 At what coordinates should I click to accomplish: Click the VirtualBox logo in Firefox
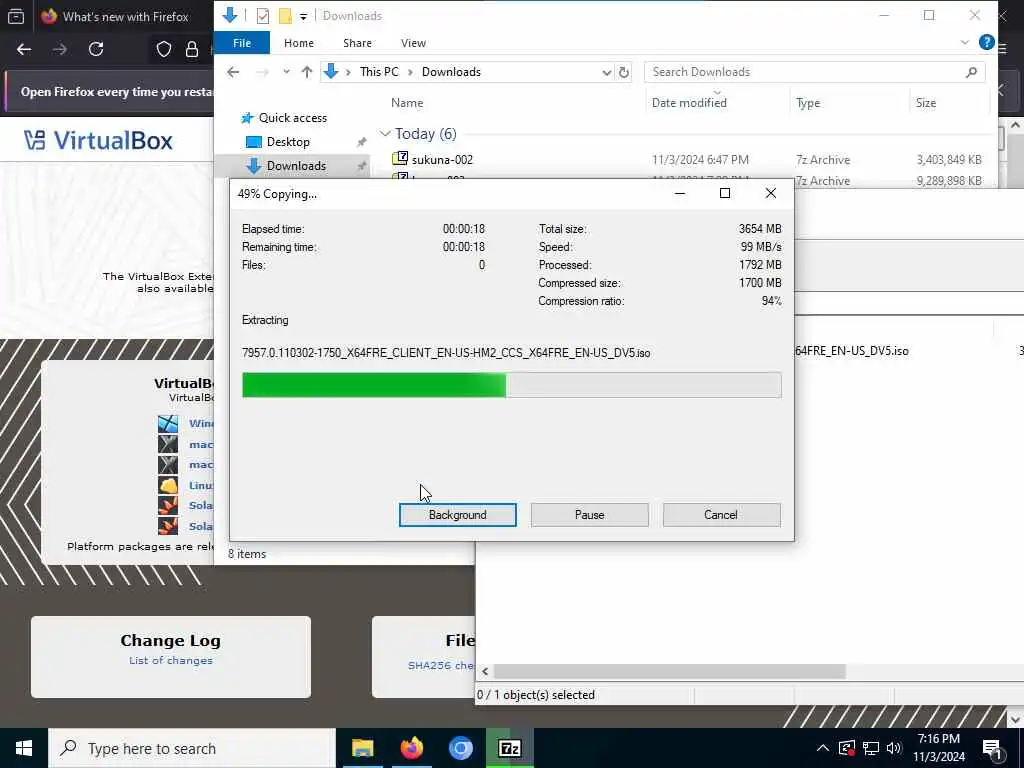99,140
